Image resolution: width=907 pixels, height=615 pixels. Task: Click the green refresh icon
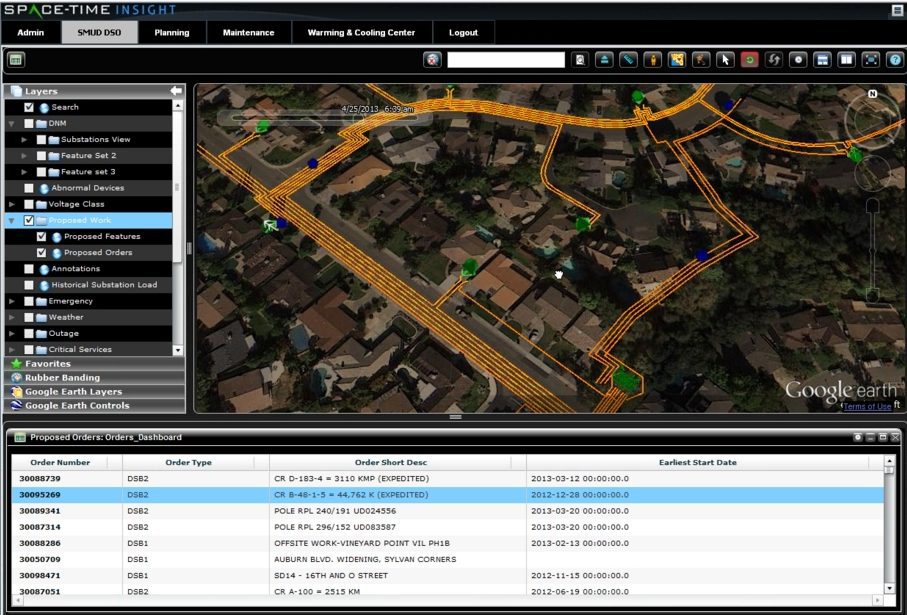click(749, 60)
